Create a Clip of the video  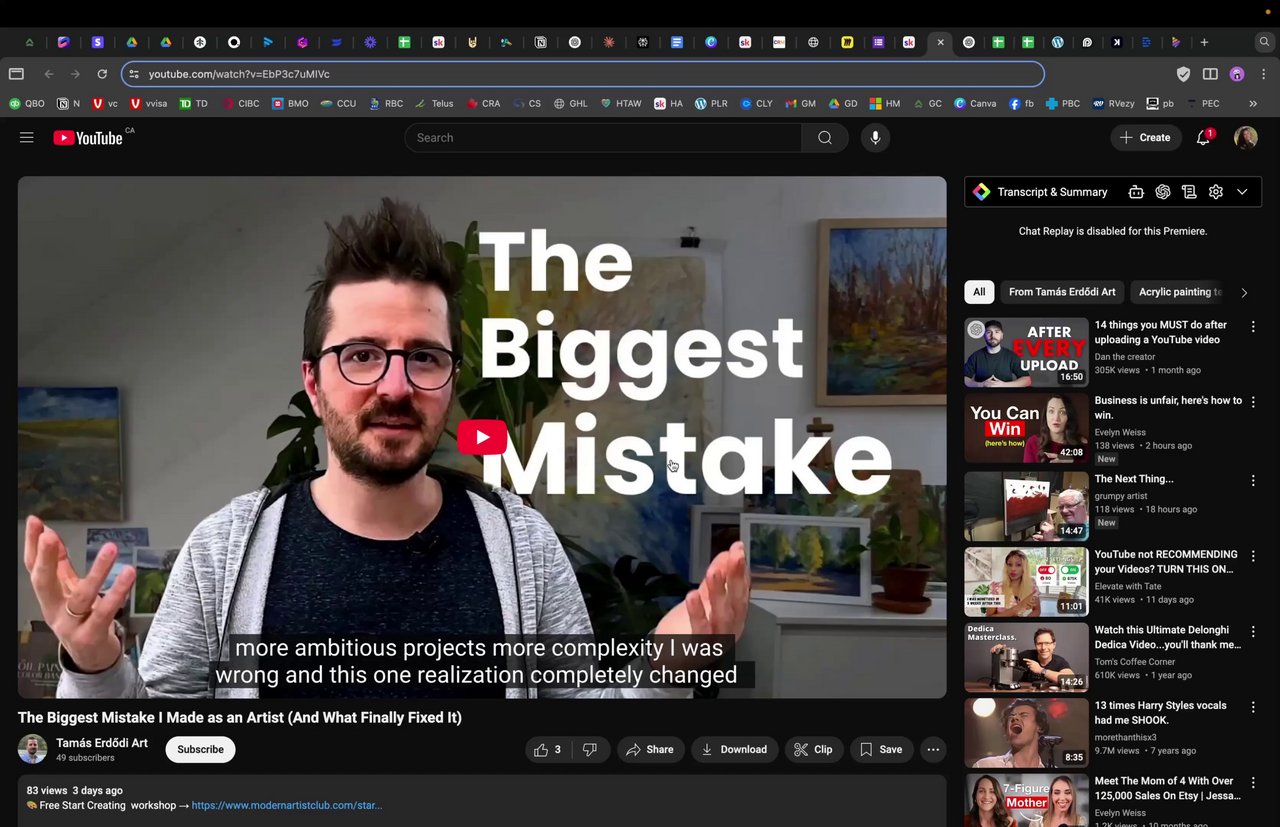[813, 749]
